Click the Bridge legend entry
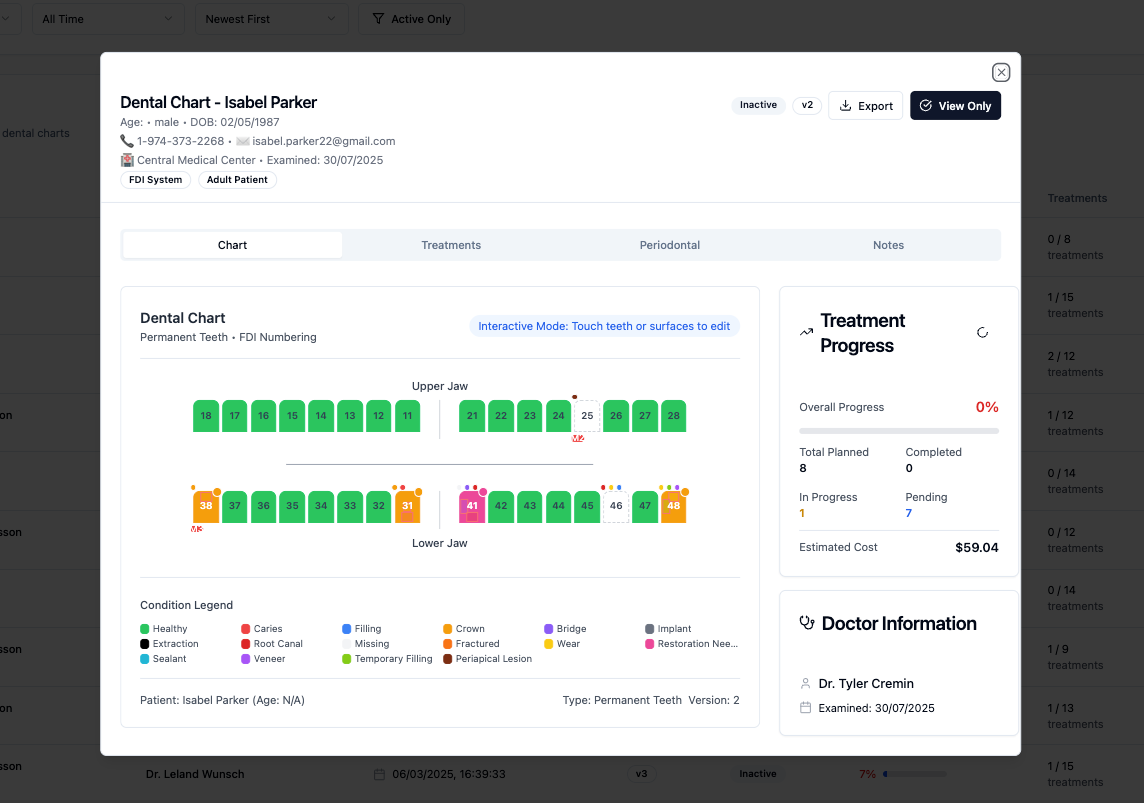 pos(565,629)
